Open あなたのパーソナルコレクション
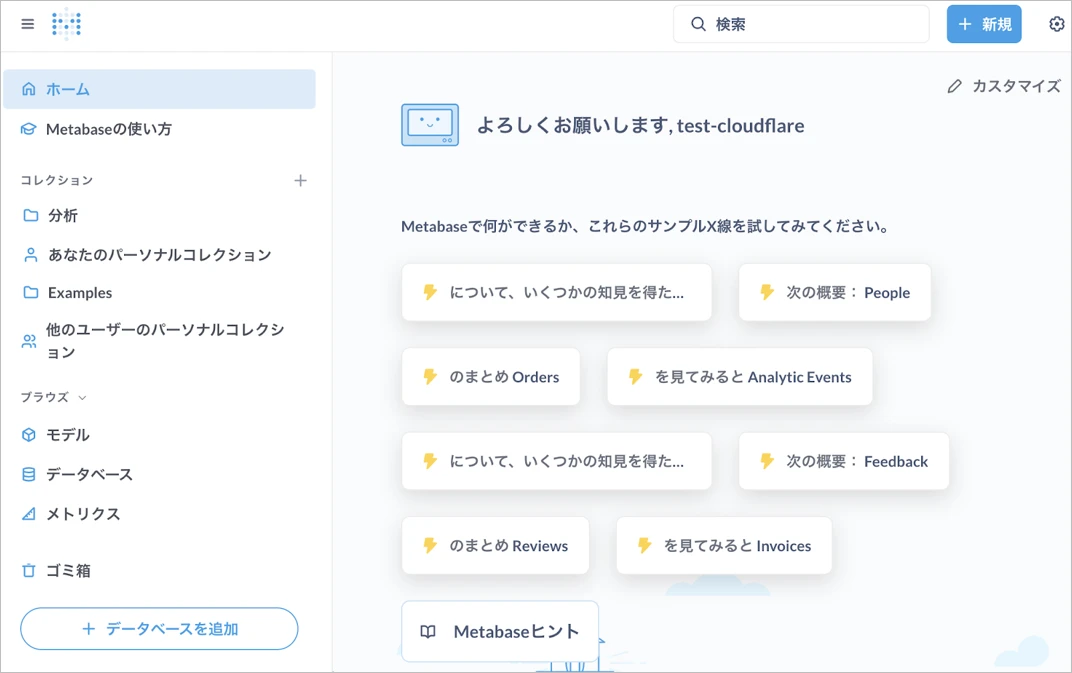This screenshot has height=673, width=1072. click(x=159, y=255)
